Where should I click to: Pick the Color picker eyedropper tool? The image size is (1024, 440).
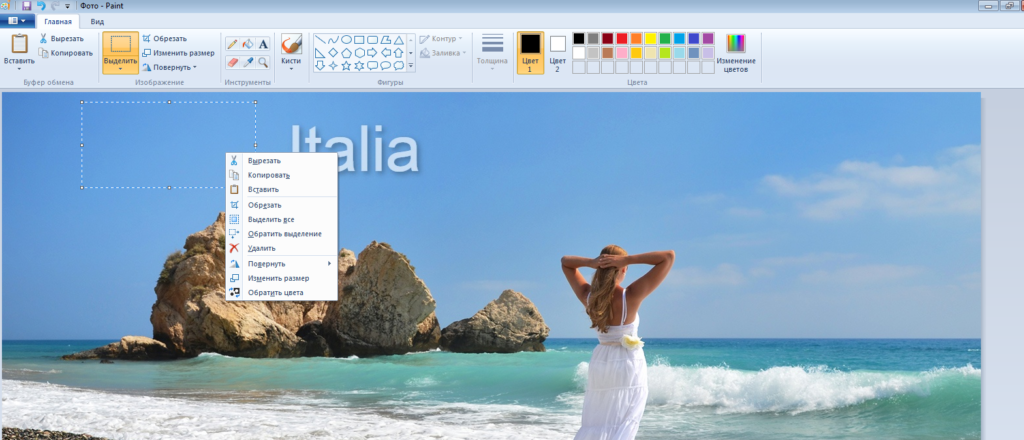(248, 62)
